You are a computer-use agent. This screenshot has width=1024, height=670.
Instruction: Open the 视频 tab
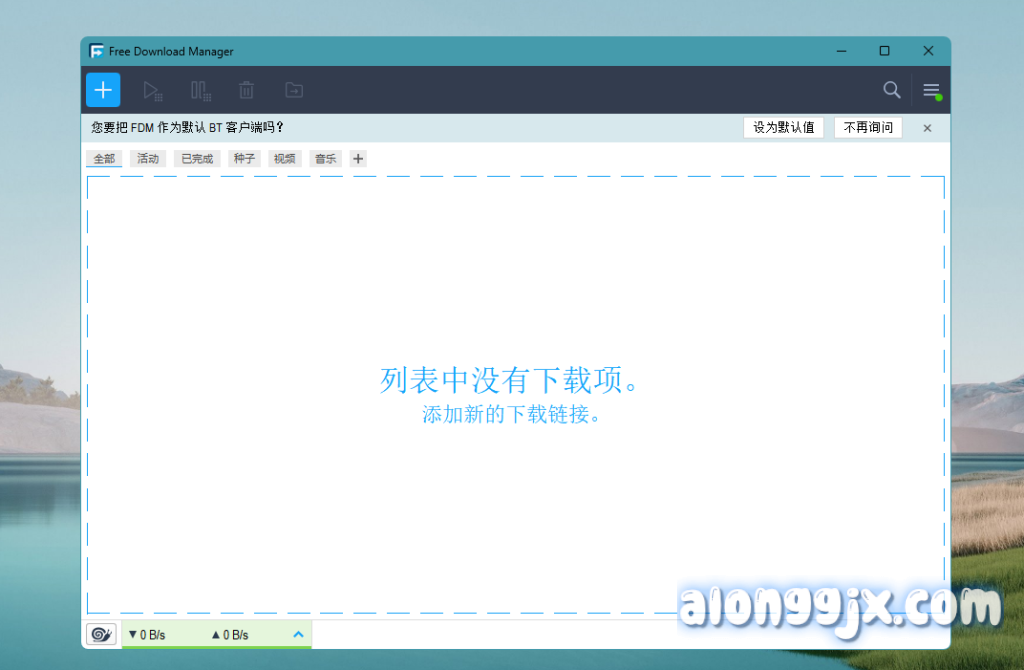(285, 158)
